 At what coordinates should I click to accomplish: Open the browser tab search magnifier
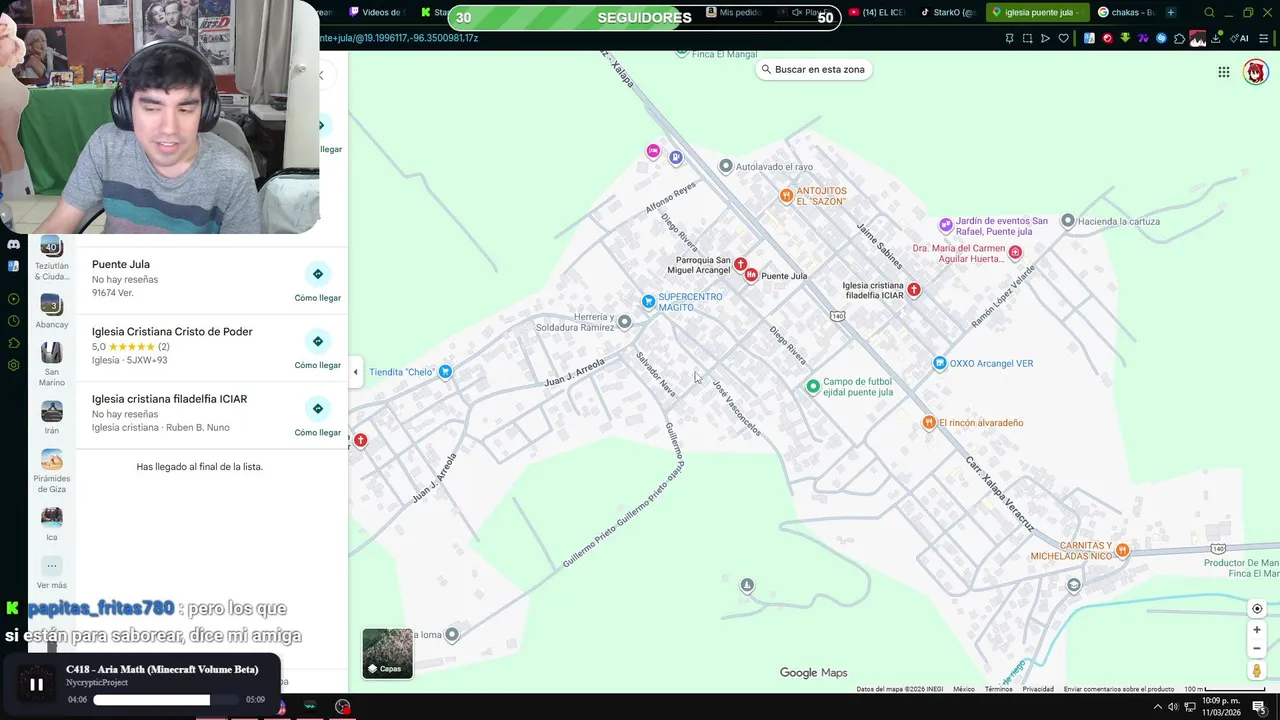[x=1209, y=12]
